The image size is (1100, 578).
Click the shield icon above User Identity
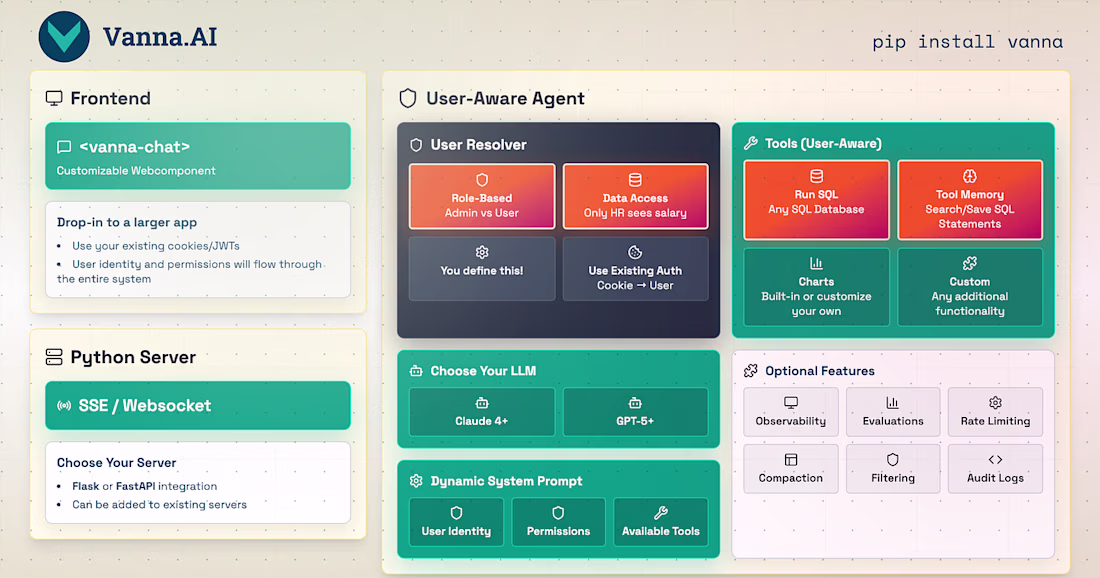[457, 513]
